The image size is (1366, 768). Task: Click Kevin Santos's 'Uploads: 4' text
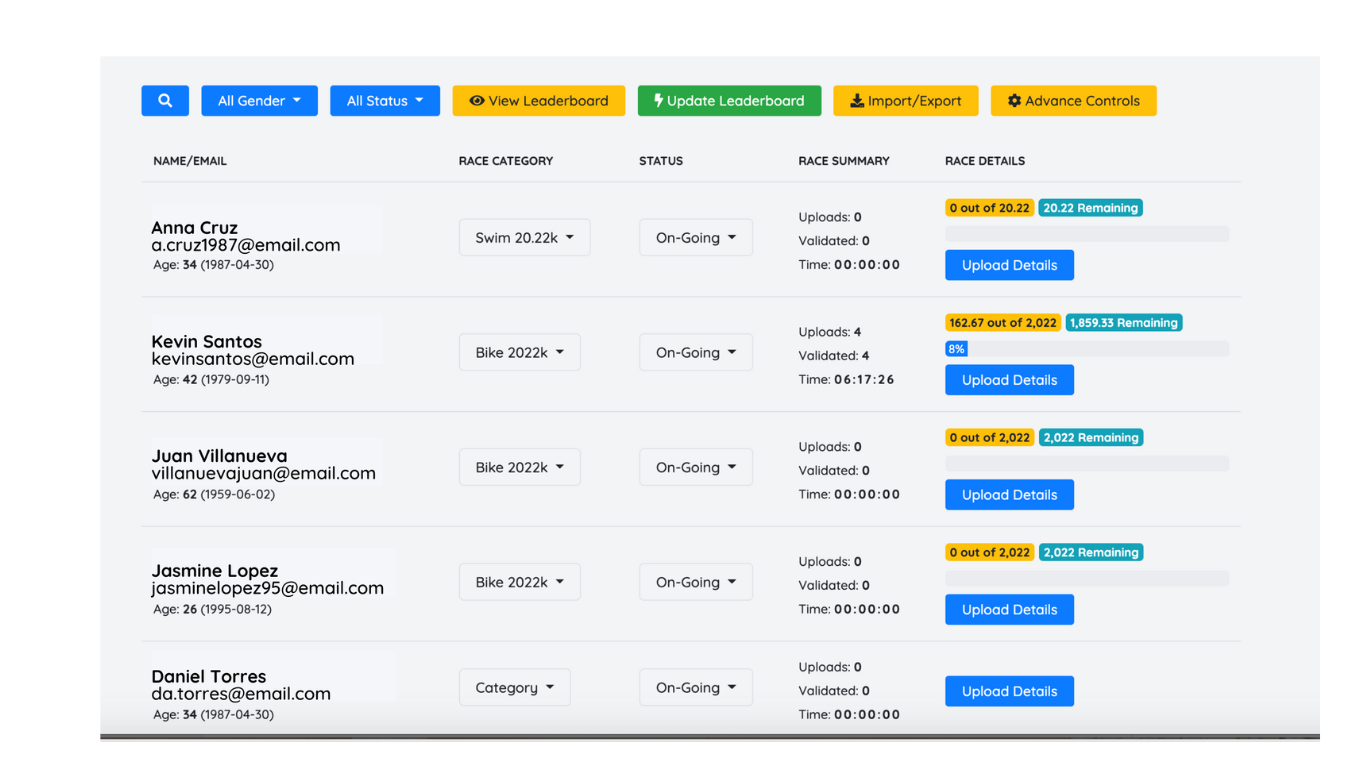pyautogui.click(x=830, y=332)
